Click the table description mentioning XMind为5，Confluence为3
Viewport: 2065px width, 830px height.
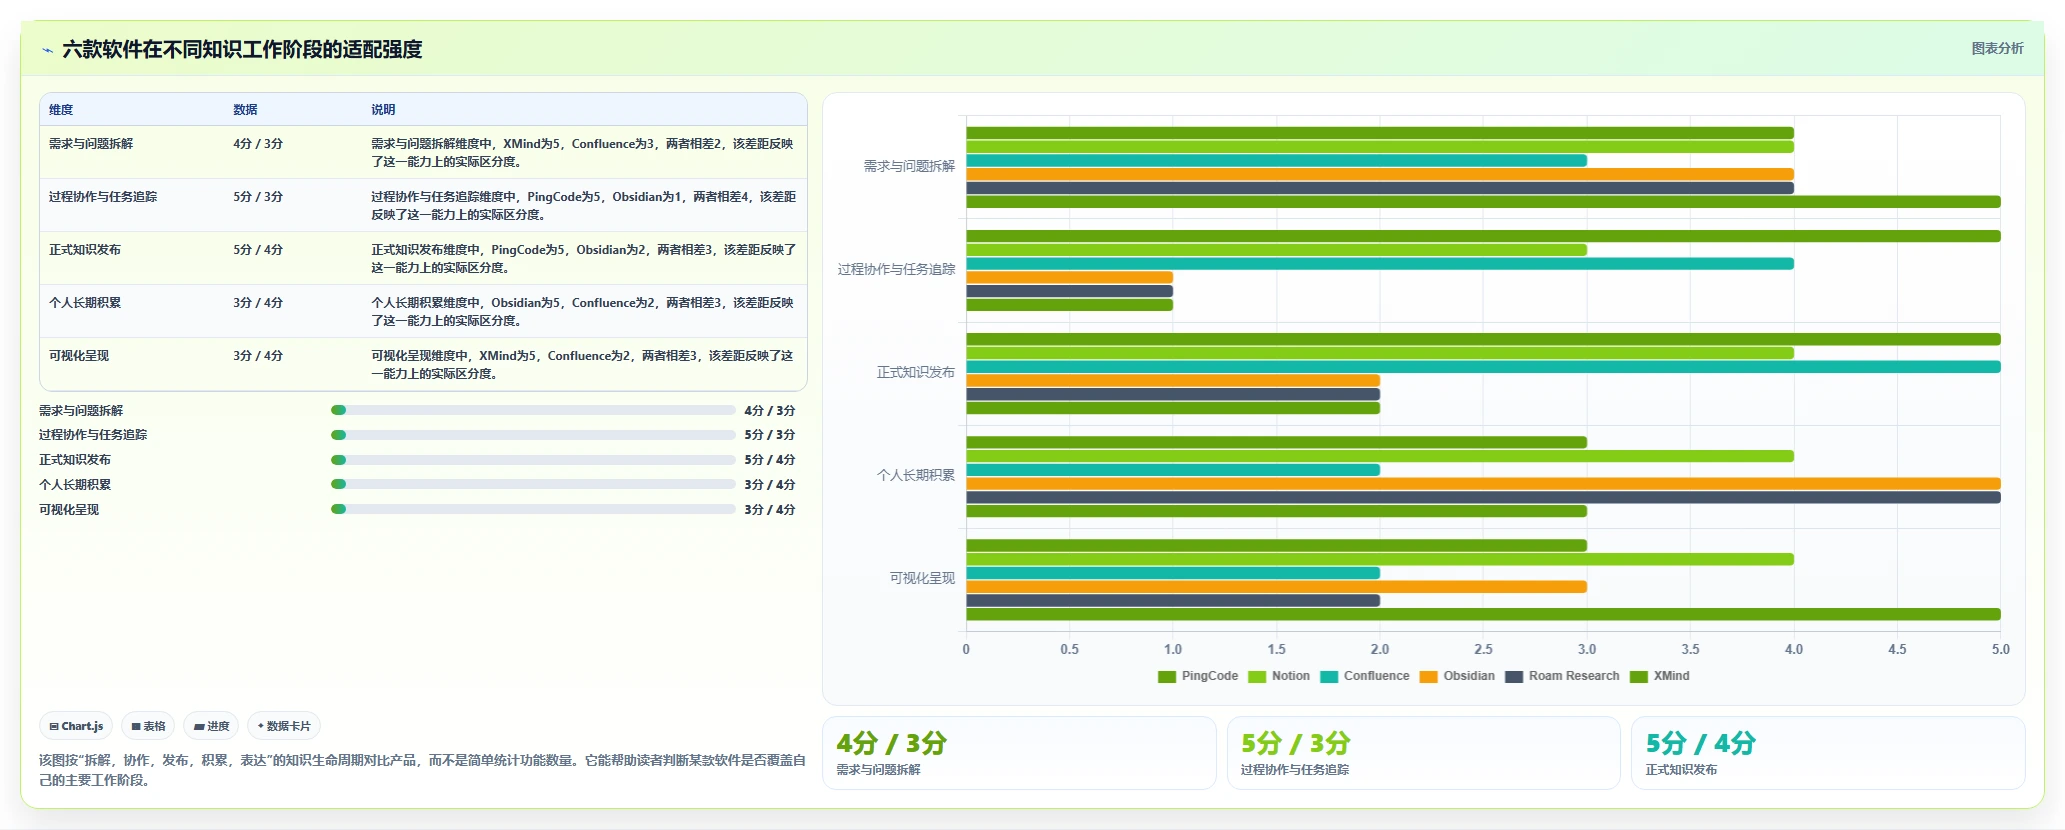tap(583, 153)
